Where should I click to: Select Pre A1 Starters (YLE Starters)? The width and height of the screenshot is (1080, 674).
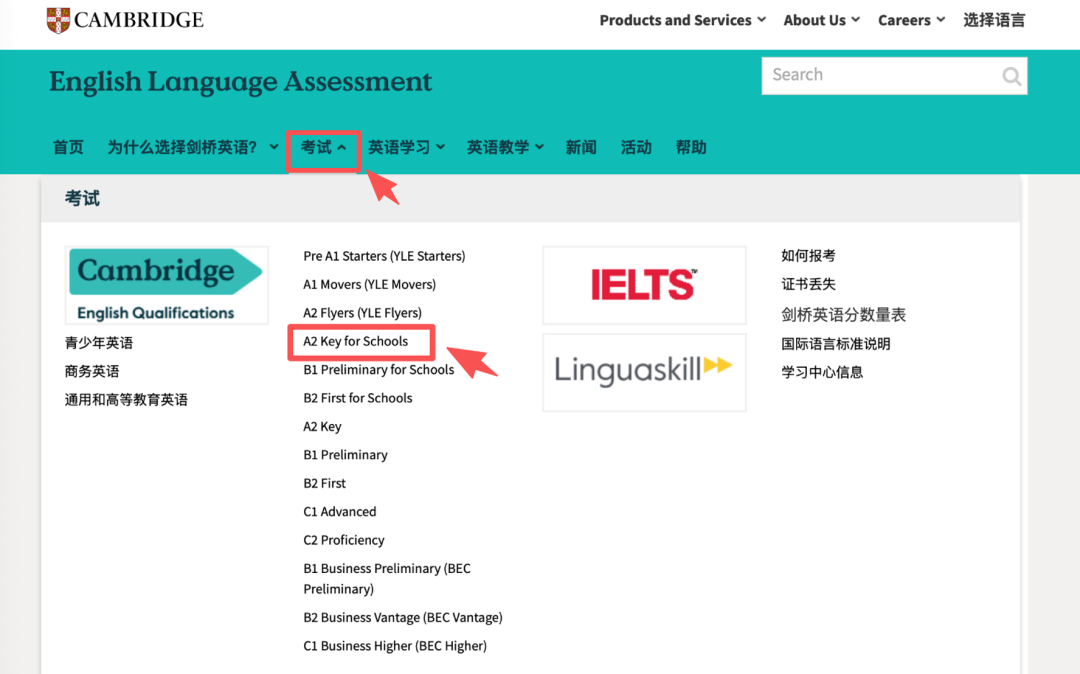tap(384, 256)
